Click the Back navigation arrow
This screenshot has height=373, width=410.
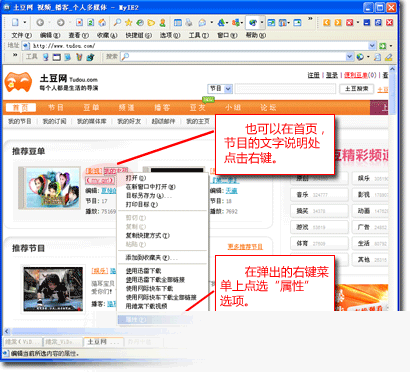click(x=40, y=22)
